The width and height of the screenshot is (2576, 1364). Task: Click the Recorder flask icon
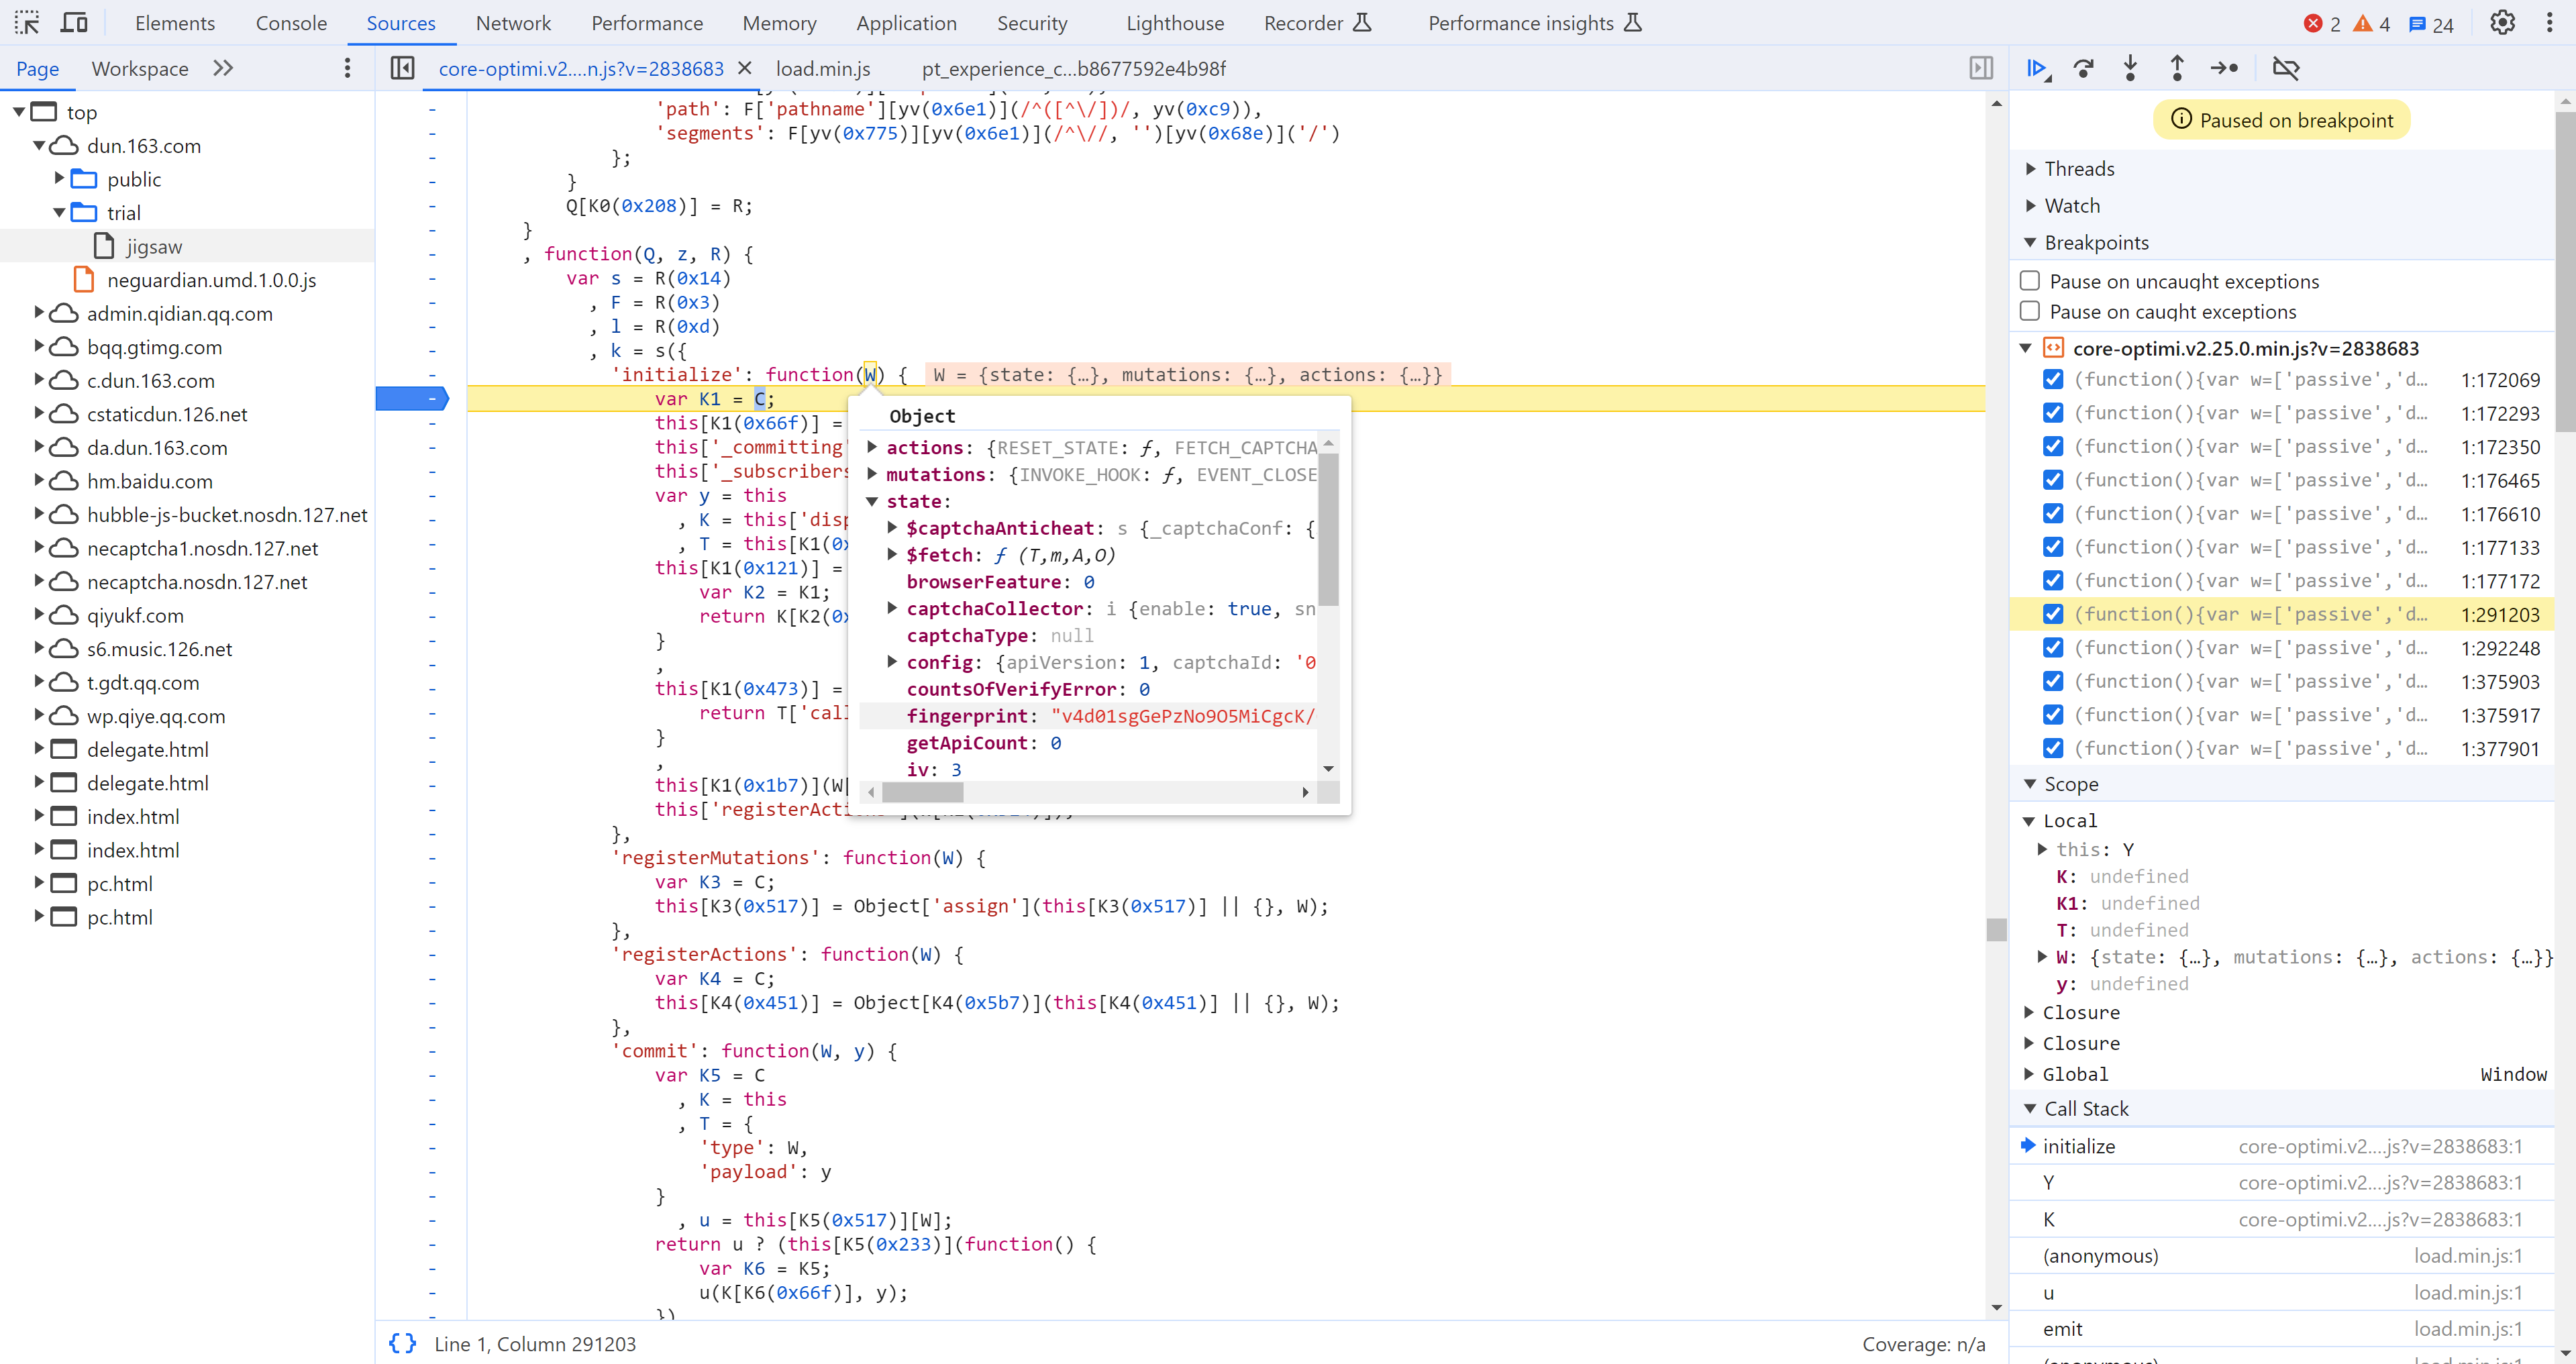pos(1362,23)
